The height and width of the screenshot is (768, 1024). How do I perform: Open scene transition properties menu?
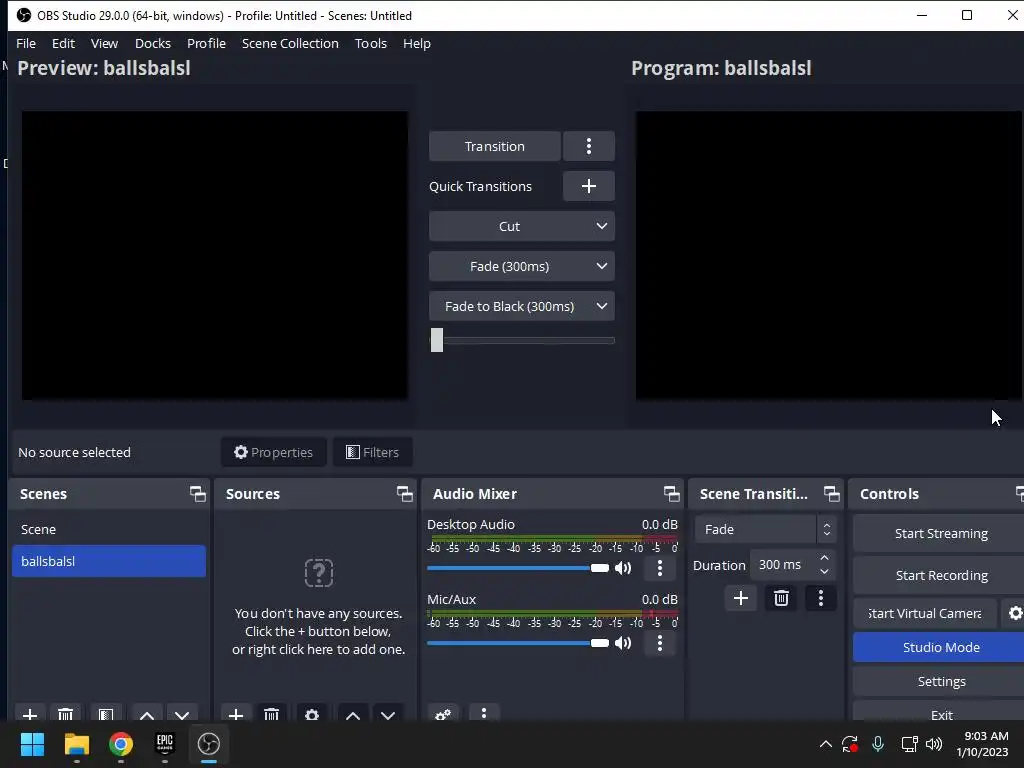pyautogui.click(x=821, y=598)
